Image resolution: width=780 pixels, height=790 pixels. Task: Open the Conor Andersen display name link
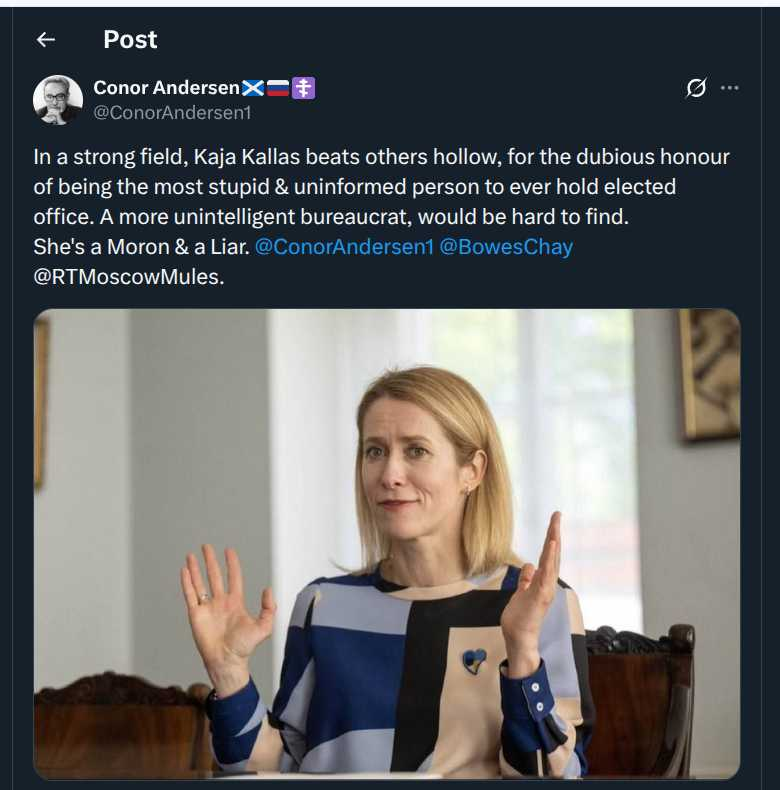167,88
